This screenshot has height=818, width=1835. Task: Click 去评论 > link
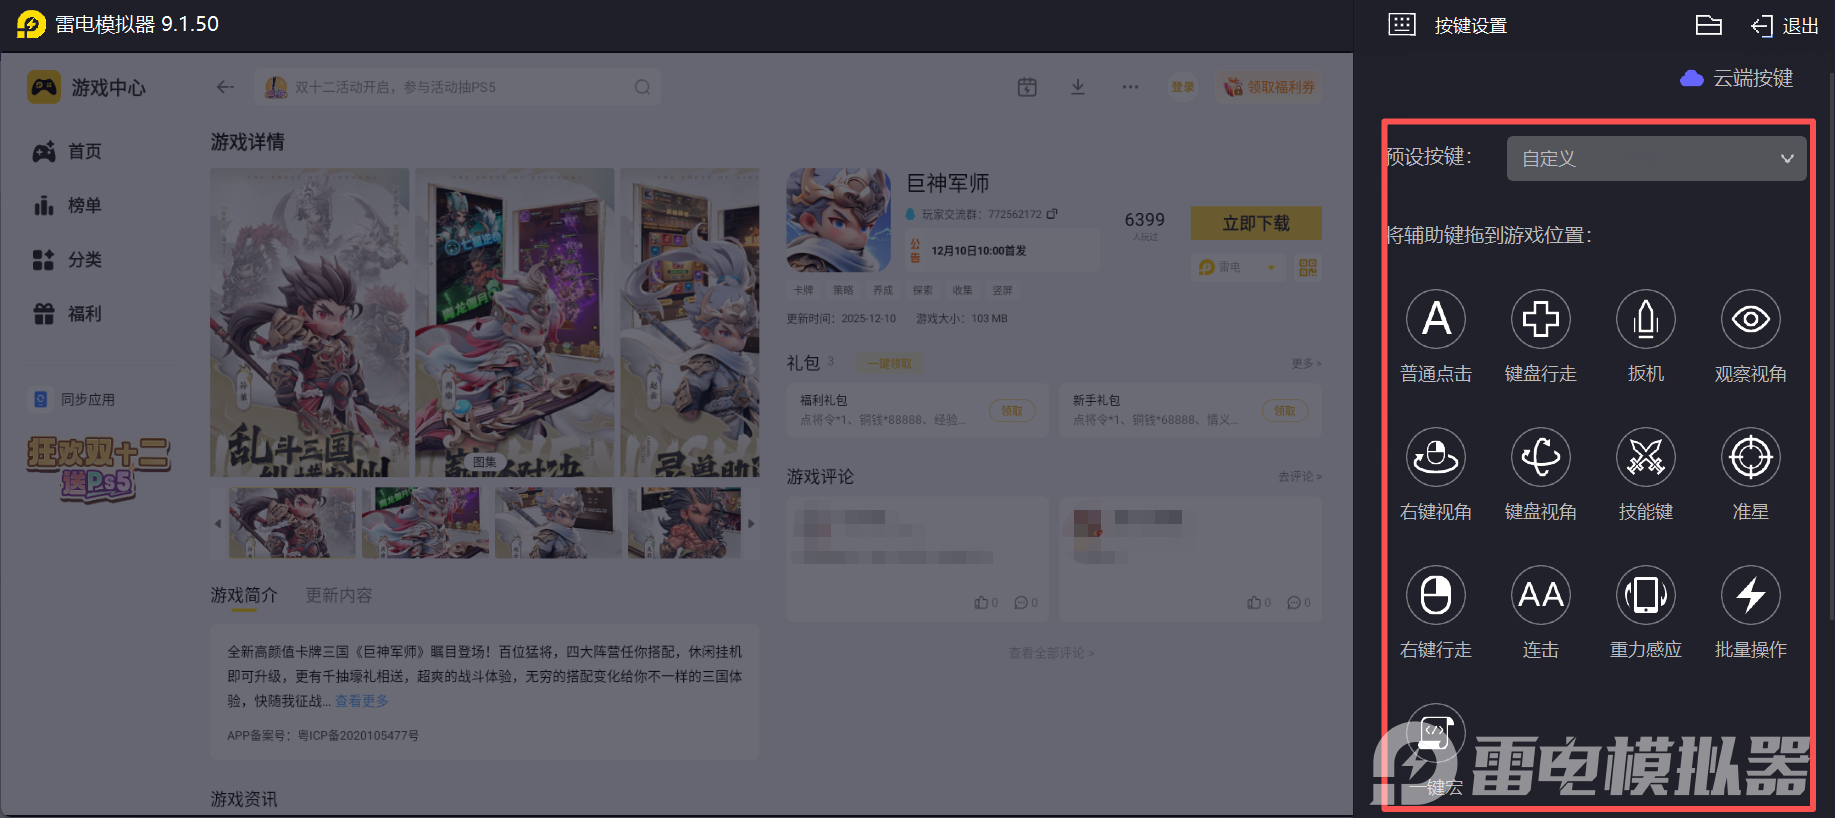pyautogui.click(x=1300, y=476)
